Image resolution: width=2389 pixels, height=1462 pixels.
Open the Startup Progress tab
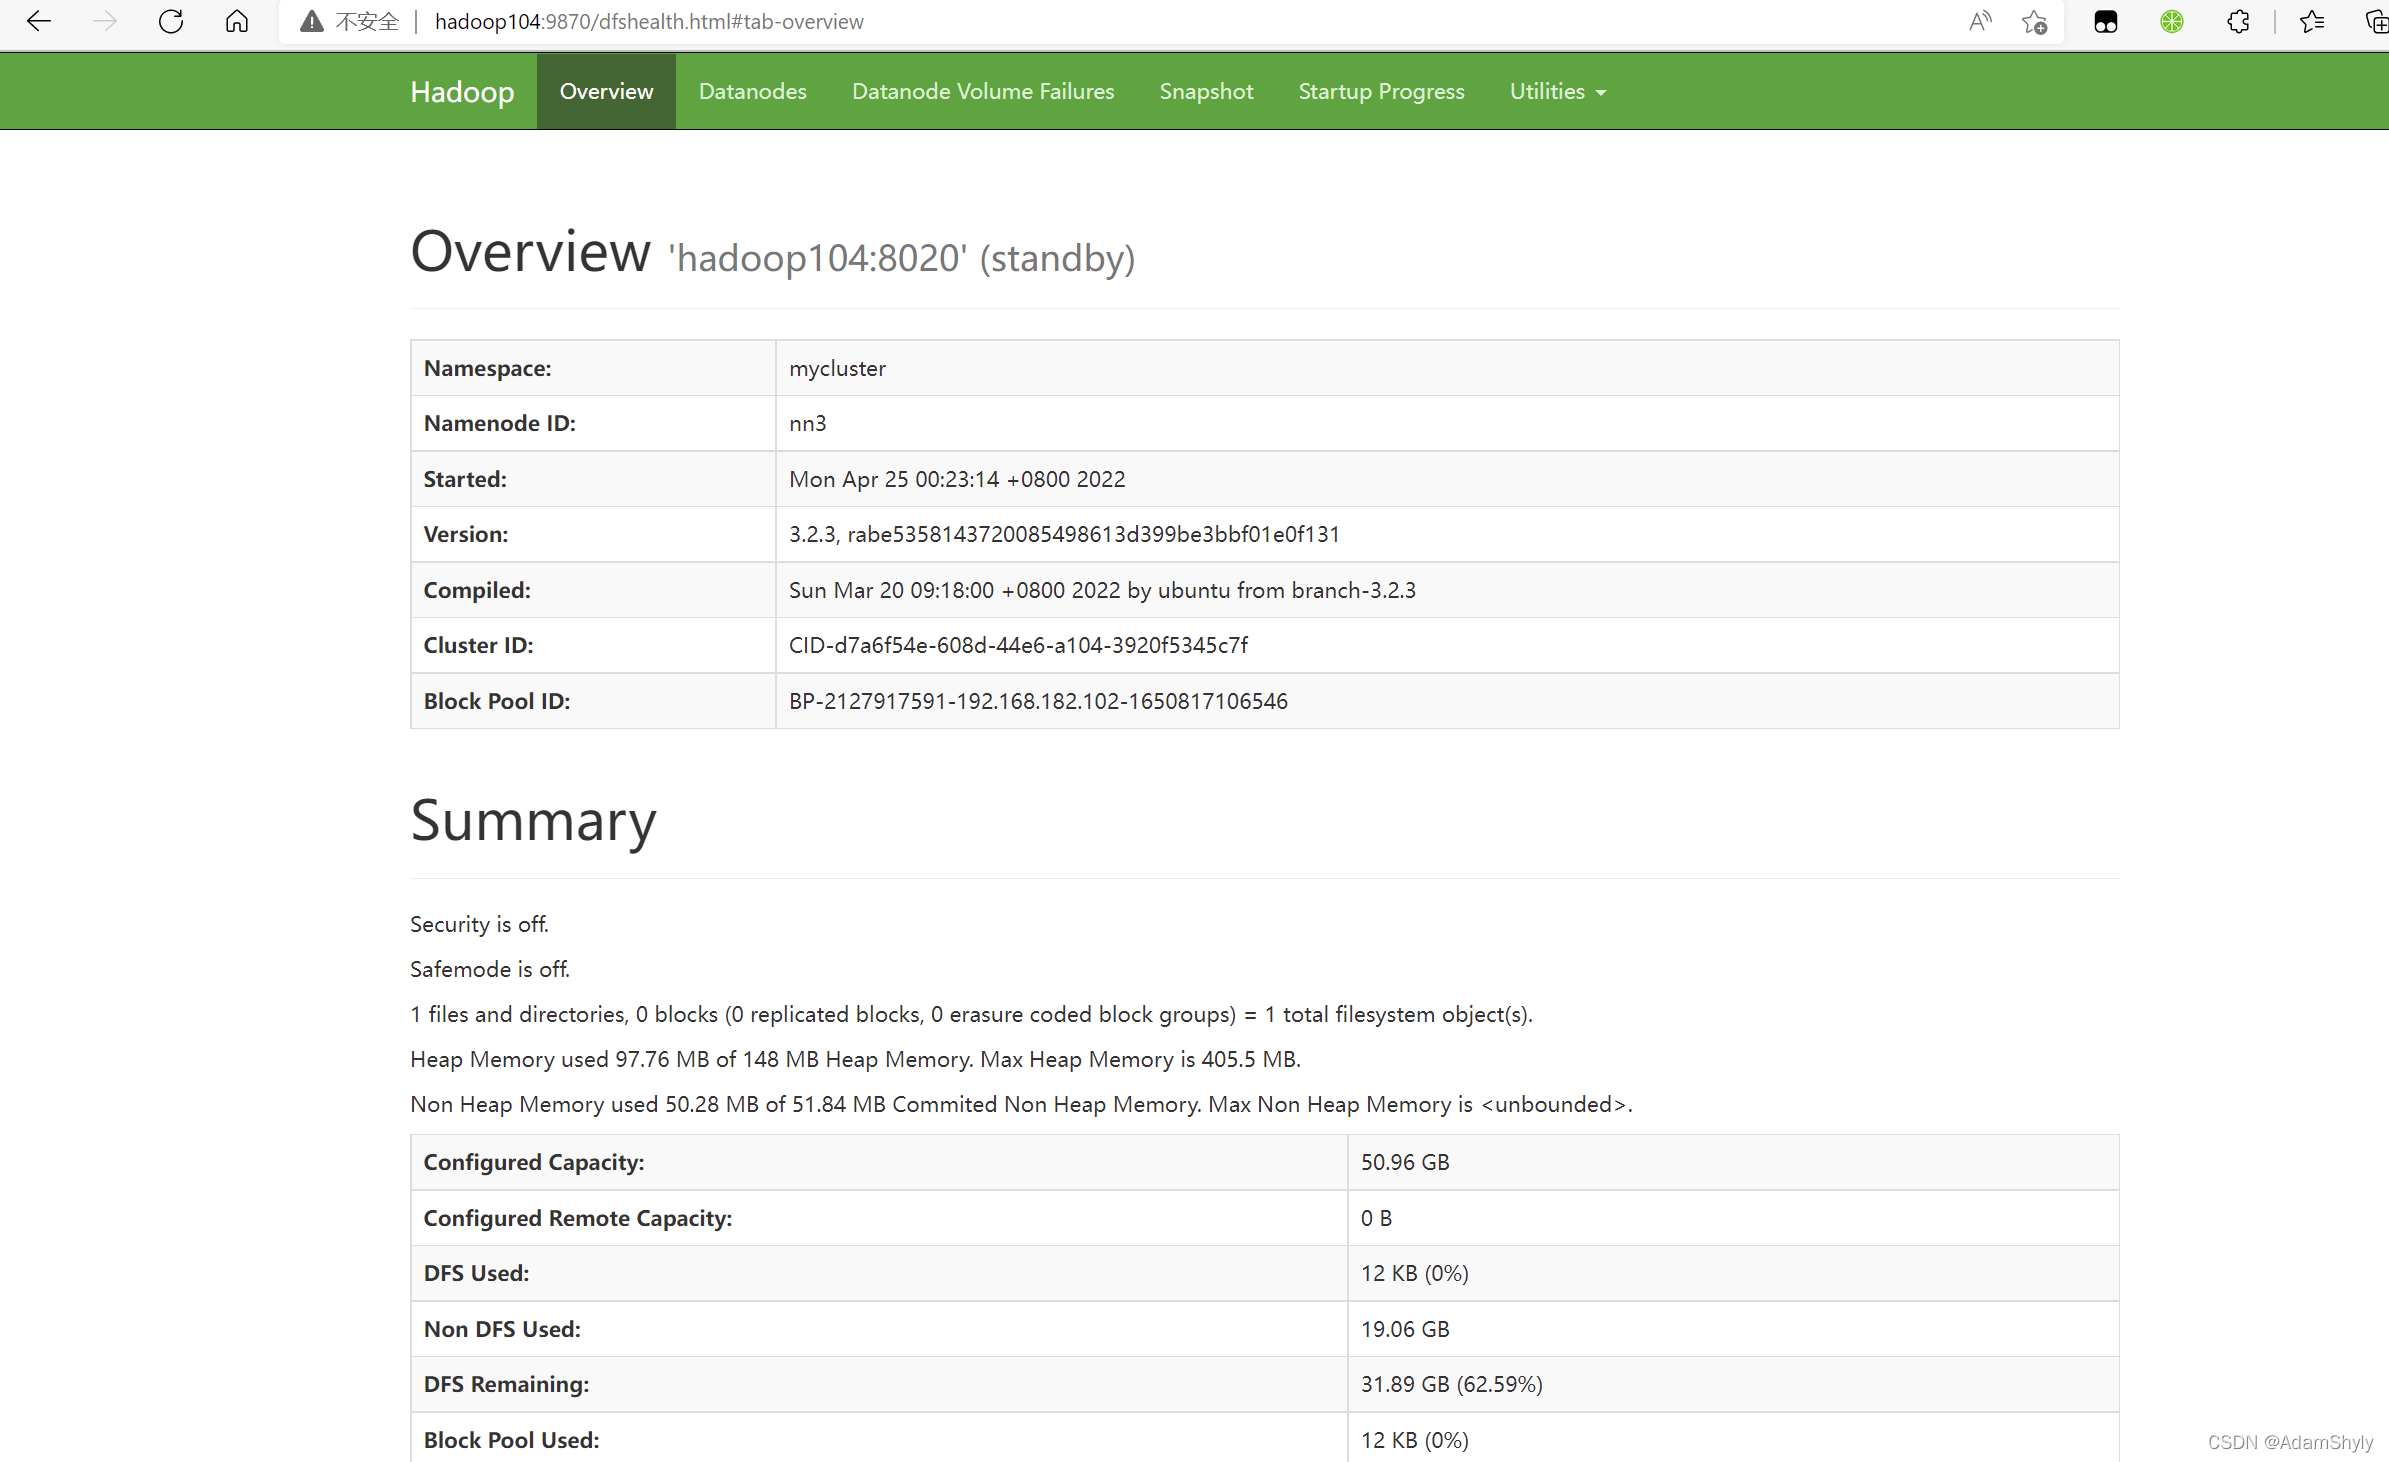1380,91
